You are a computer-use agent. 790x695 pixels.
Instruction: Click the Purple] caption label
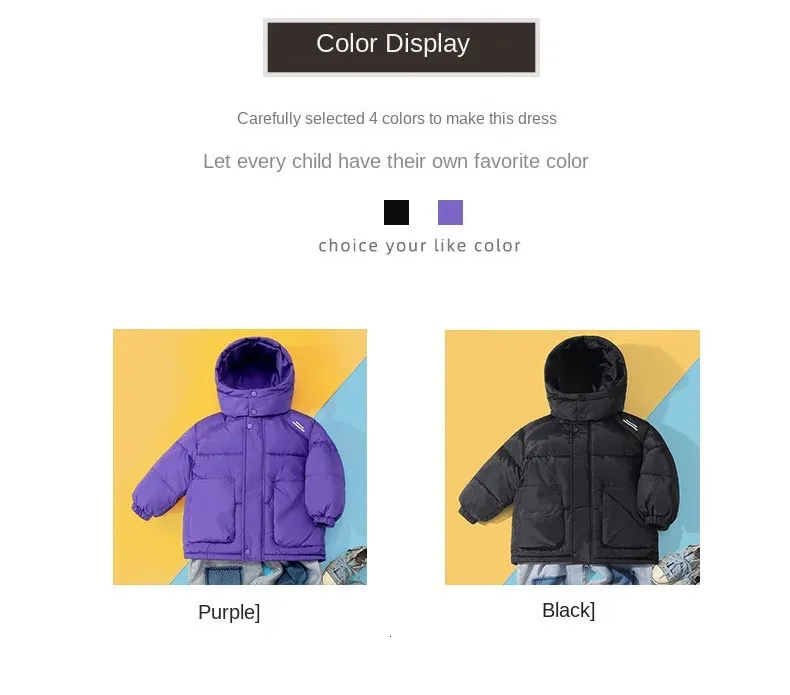click(x=229, y=612)
